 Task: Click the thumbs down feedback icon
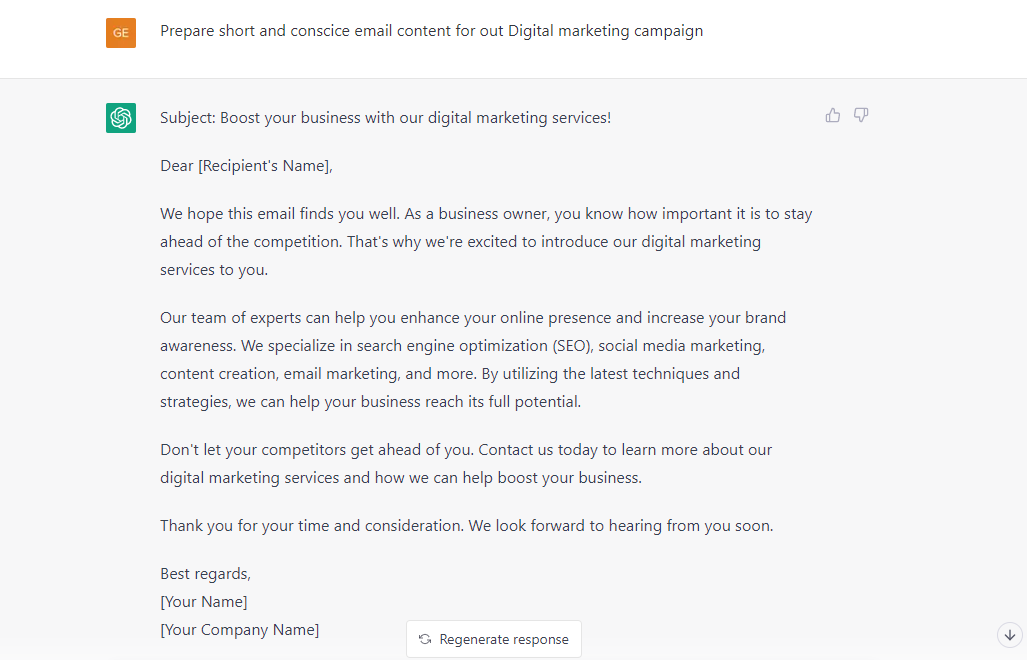coord(861,116)
